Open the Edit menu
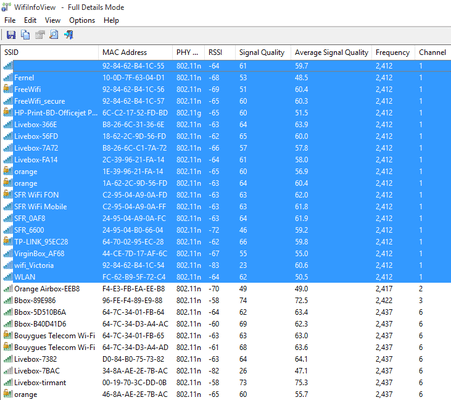The width and height of the screenshot is (451, 400). (x=30, y=20)
